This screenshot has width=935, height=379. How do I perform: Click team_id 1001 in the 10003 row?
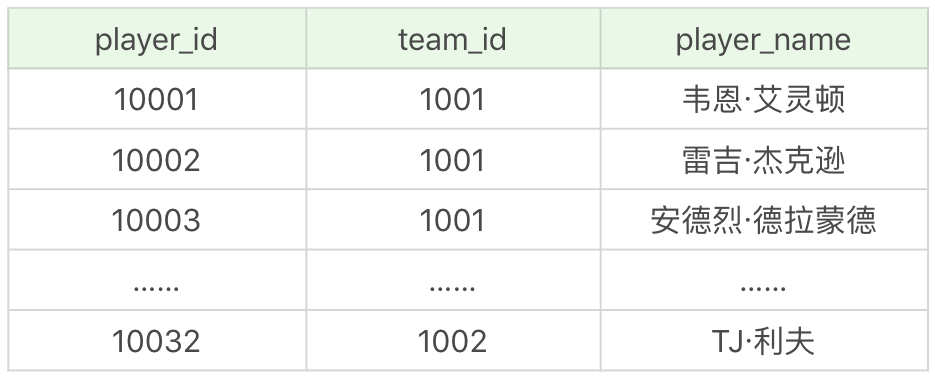pyautogui.click(x=453, y=220)
